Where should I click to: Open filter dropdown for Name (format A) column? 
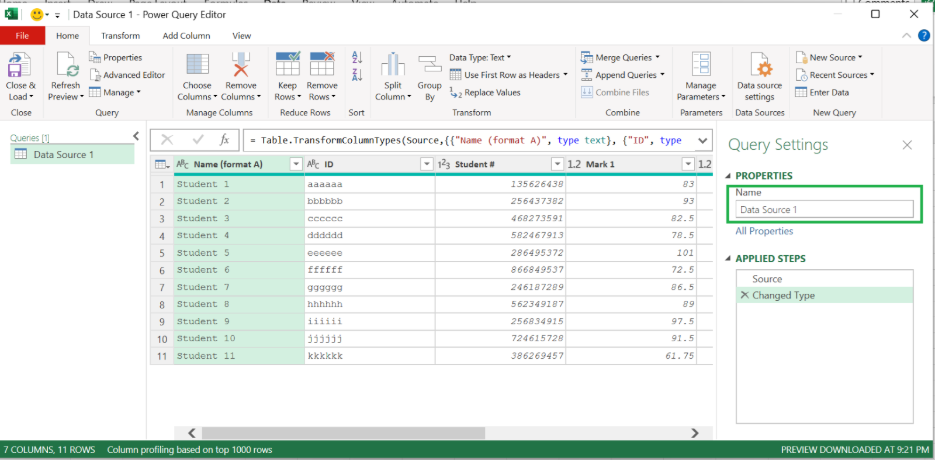click(295, 164)
